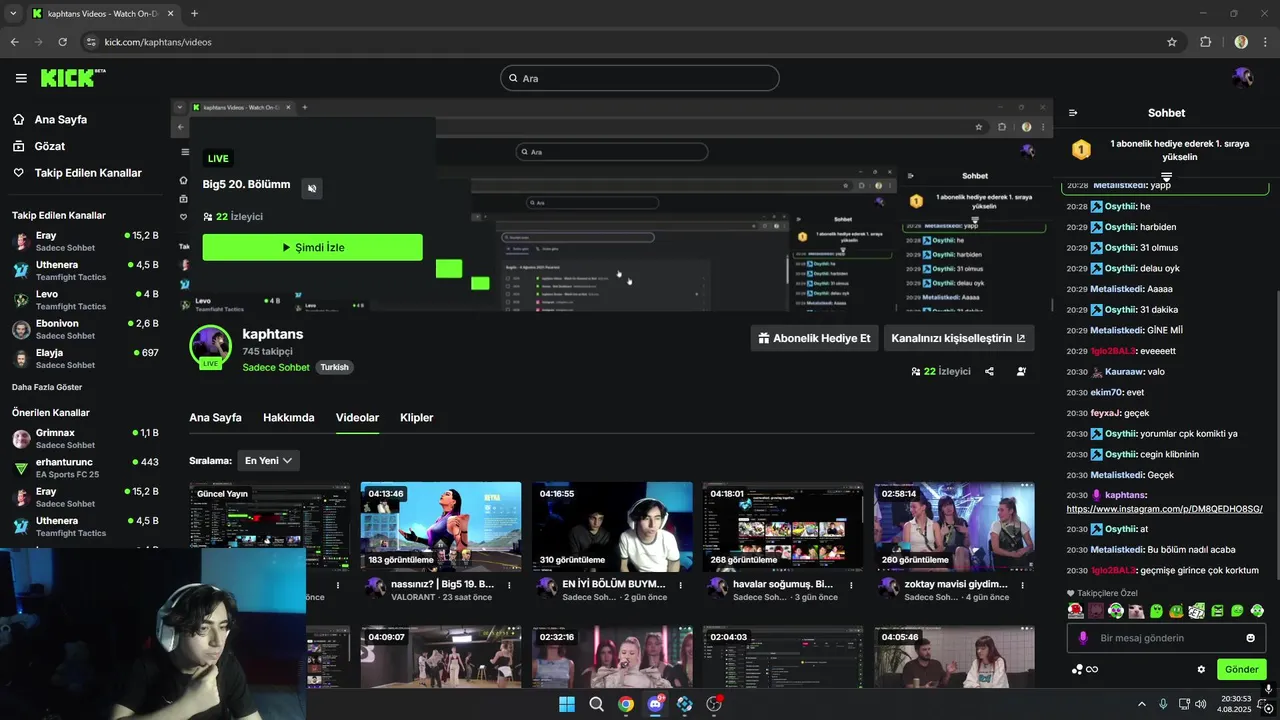Open user options icon next to share
Screen dimensions: 1280x720
1021,371
